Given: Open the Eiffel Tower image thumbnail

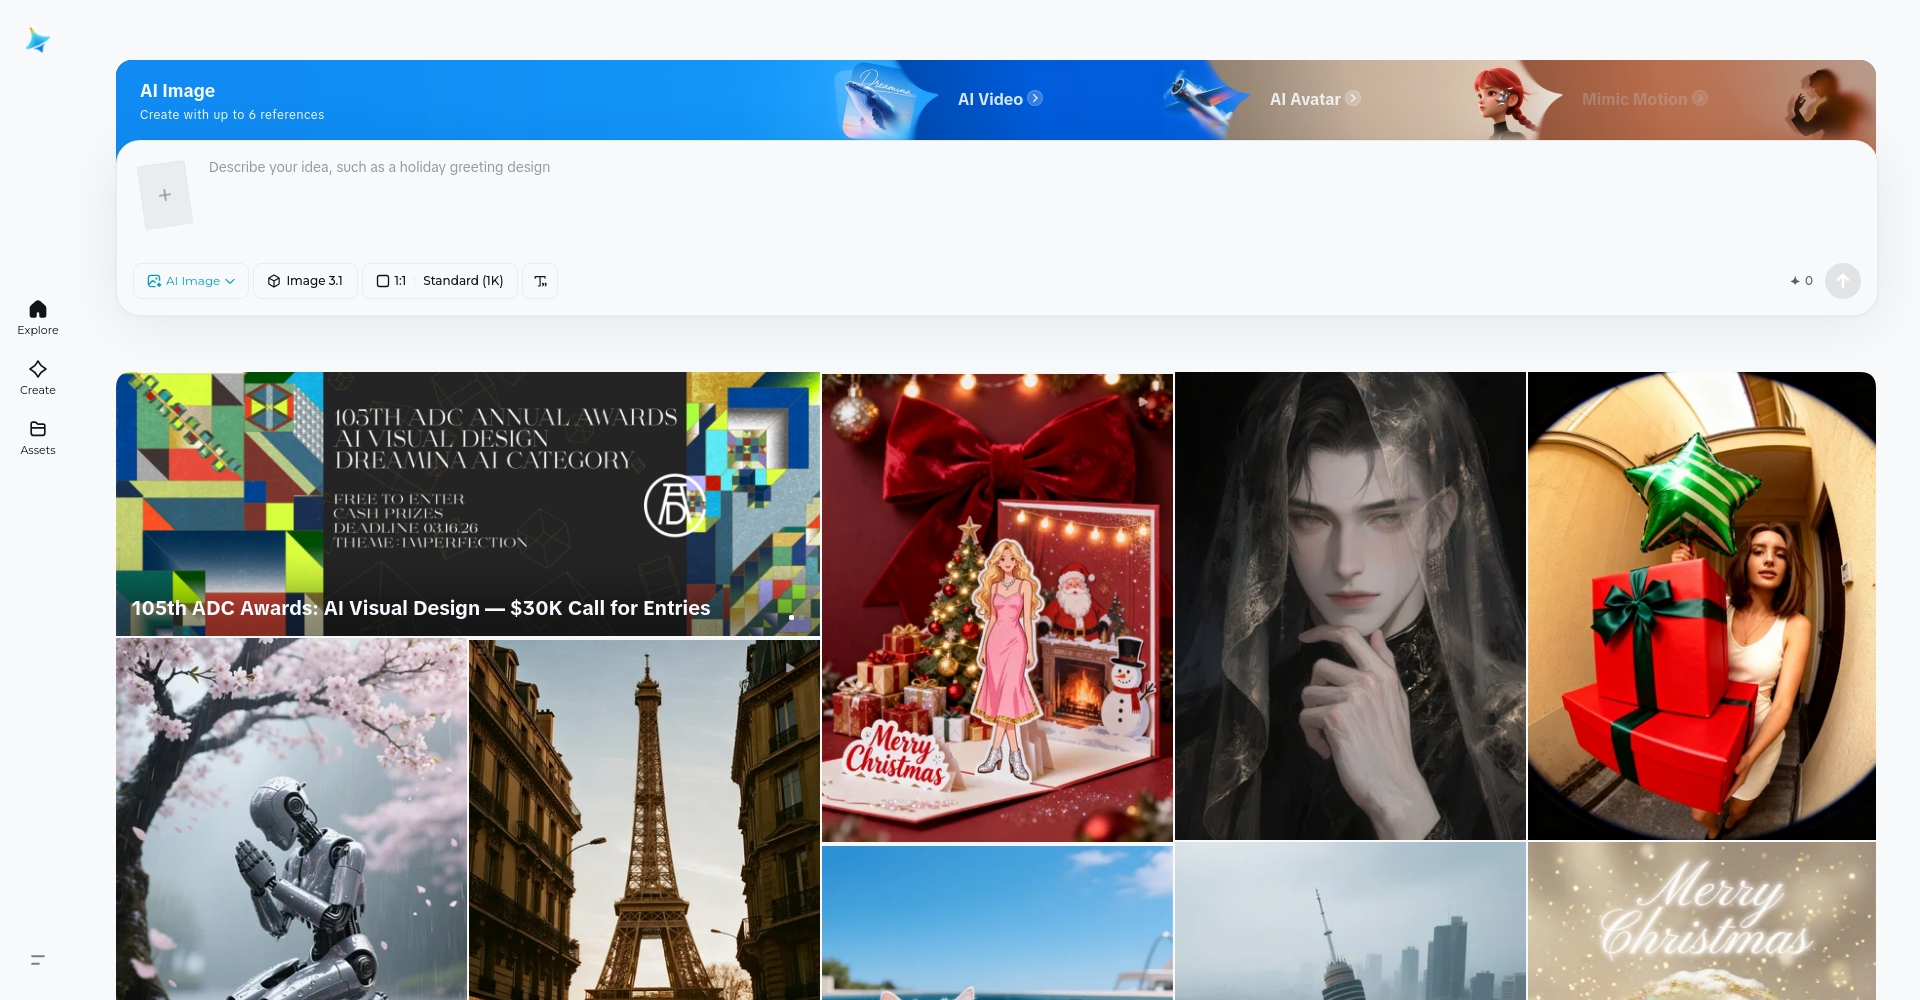Looking at the screenshot, I should pos(644,820).
